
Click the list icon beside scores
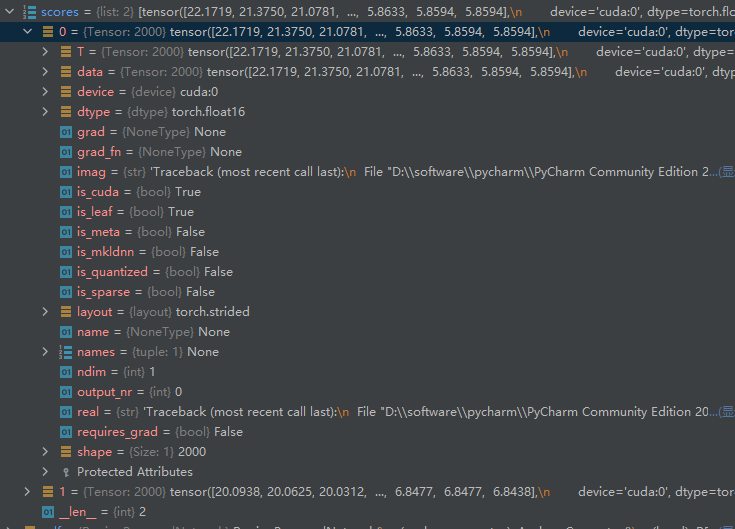[x=30, y=12]
